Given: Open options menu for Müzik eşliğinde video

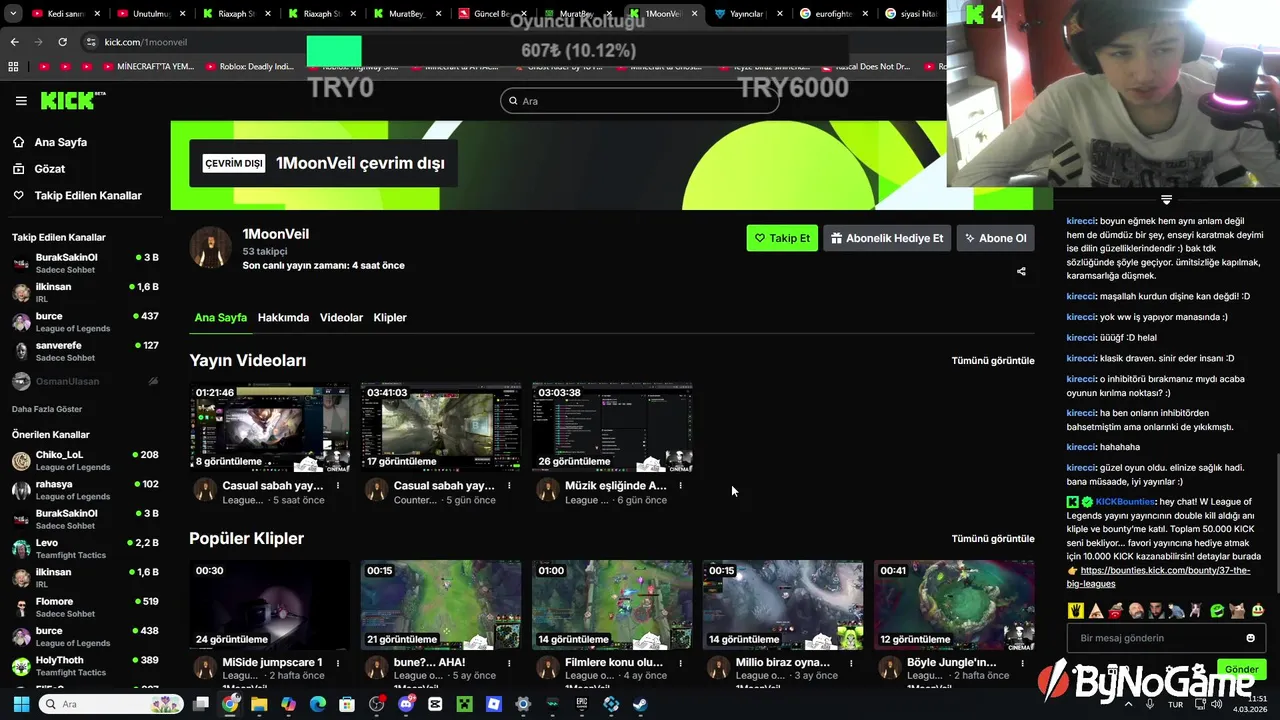Looking at the screenshot, I should 680,486.
